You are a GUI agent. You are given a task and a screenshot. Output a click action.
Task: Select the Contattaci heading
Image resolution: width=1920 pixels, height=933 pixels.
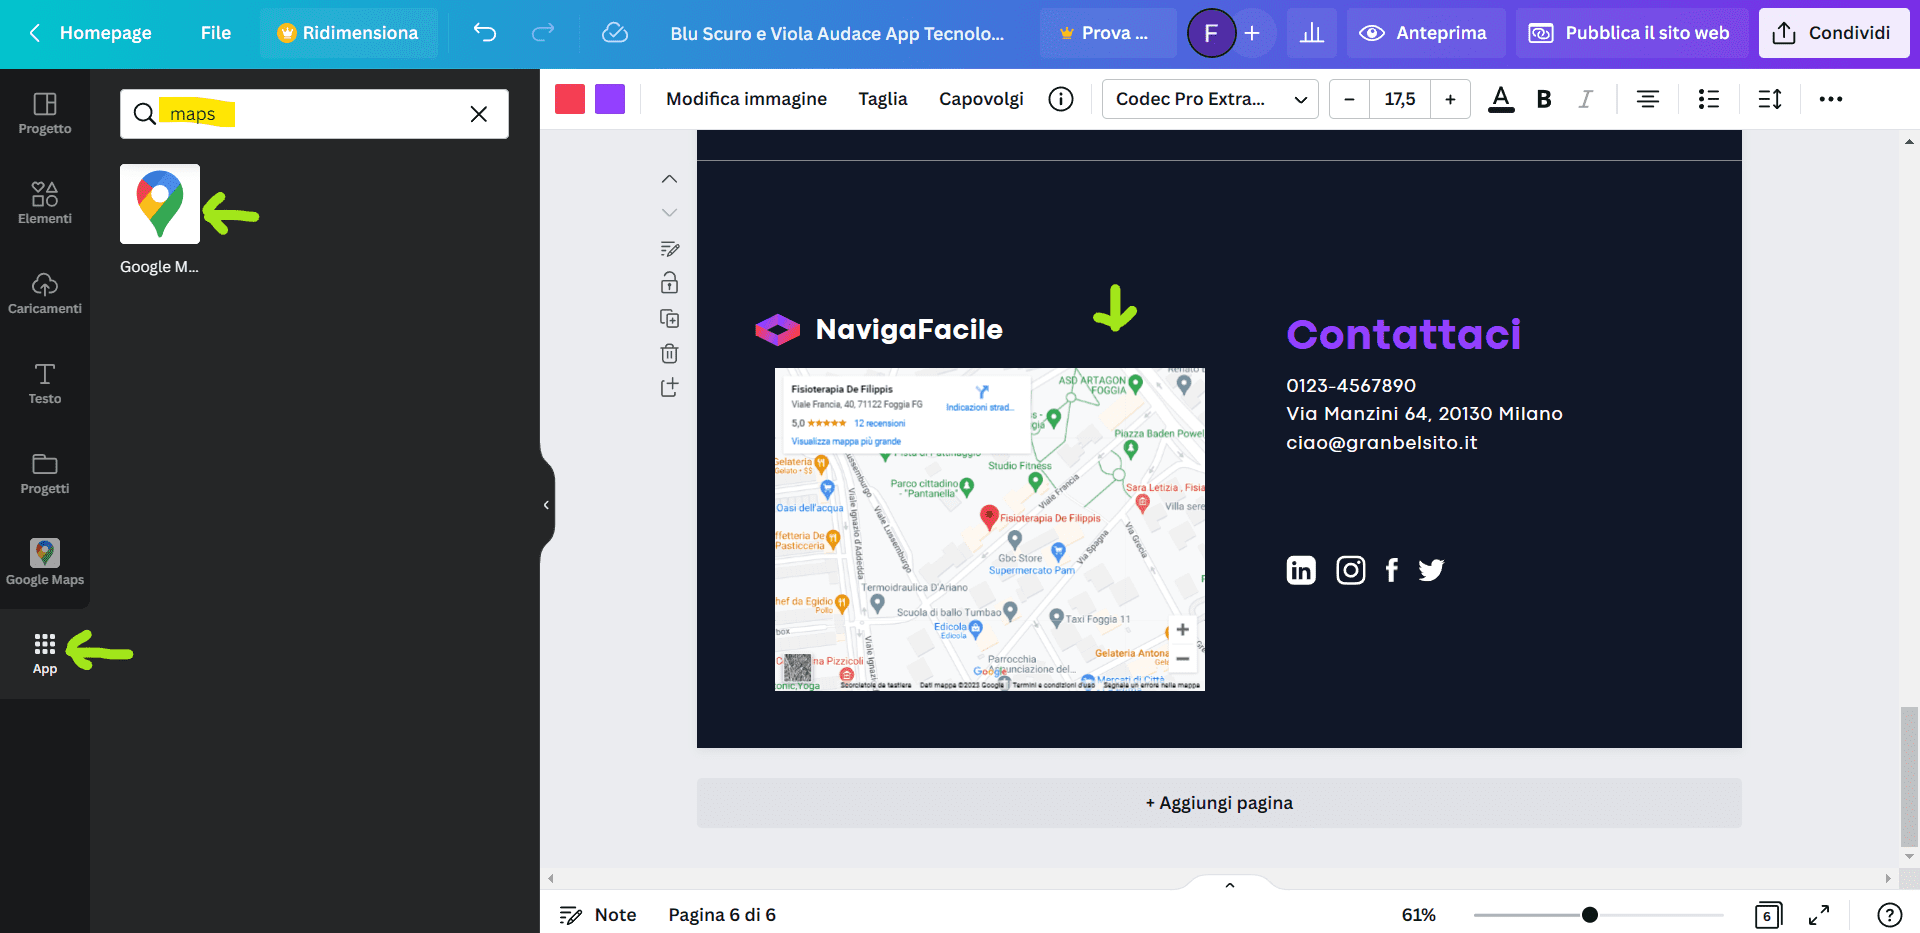[x=1404, y=334]
